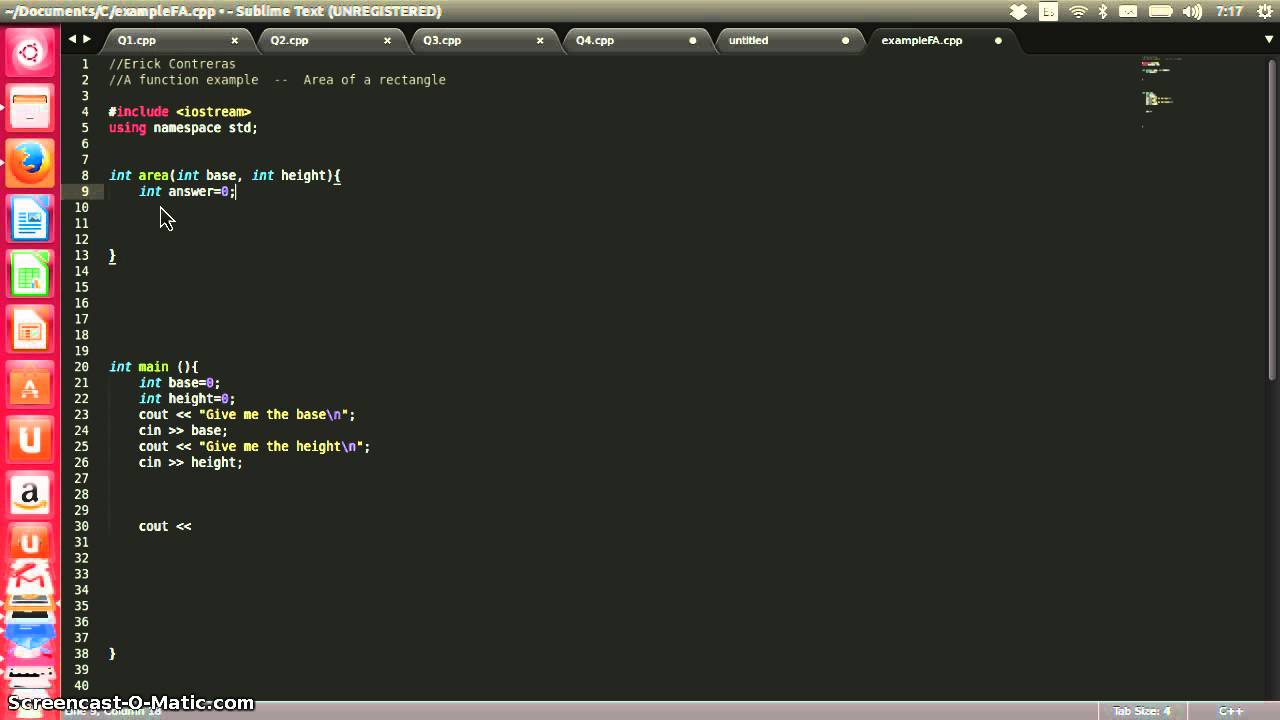Click the '#include <iostream>' line
Screen dimensions: 1280x720
tap(180, 112)
